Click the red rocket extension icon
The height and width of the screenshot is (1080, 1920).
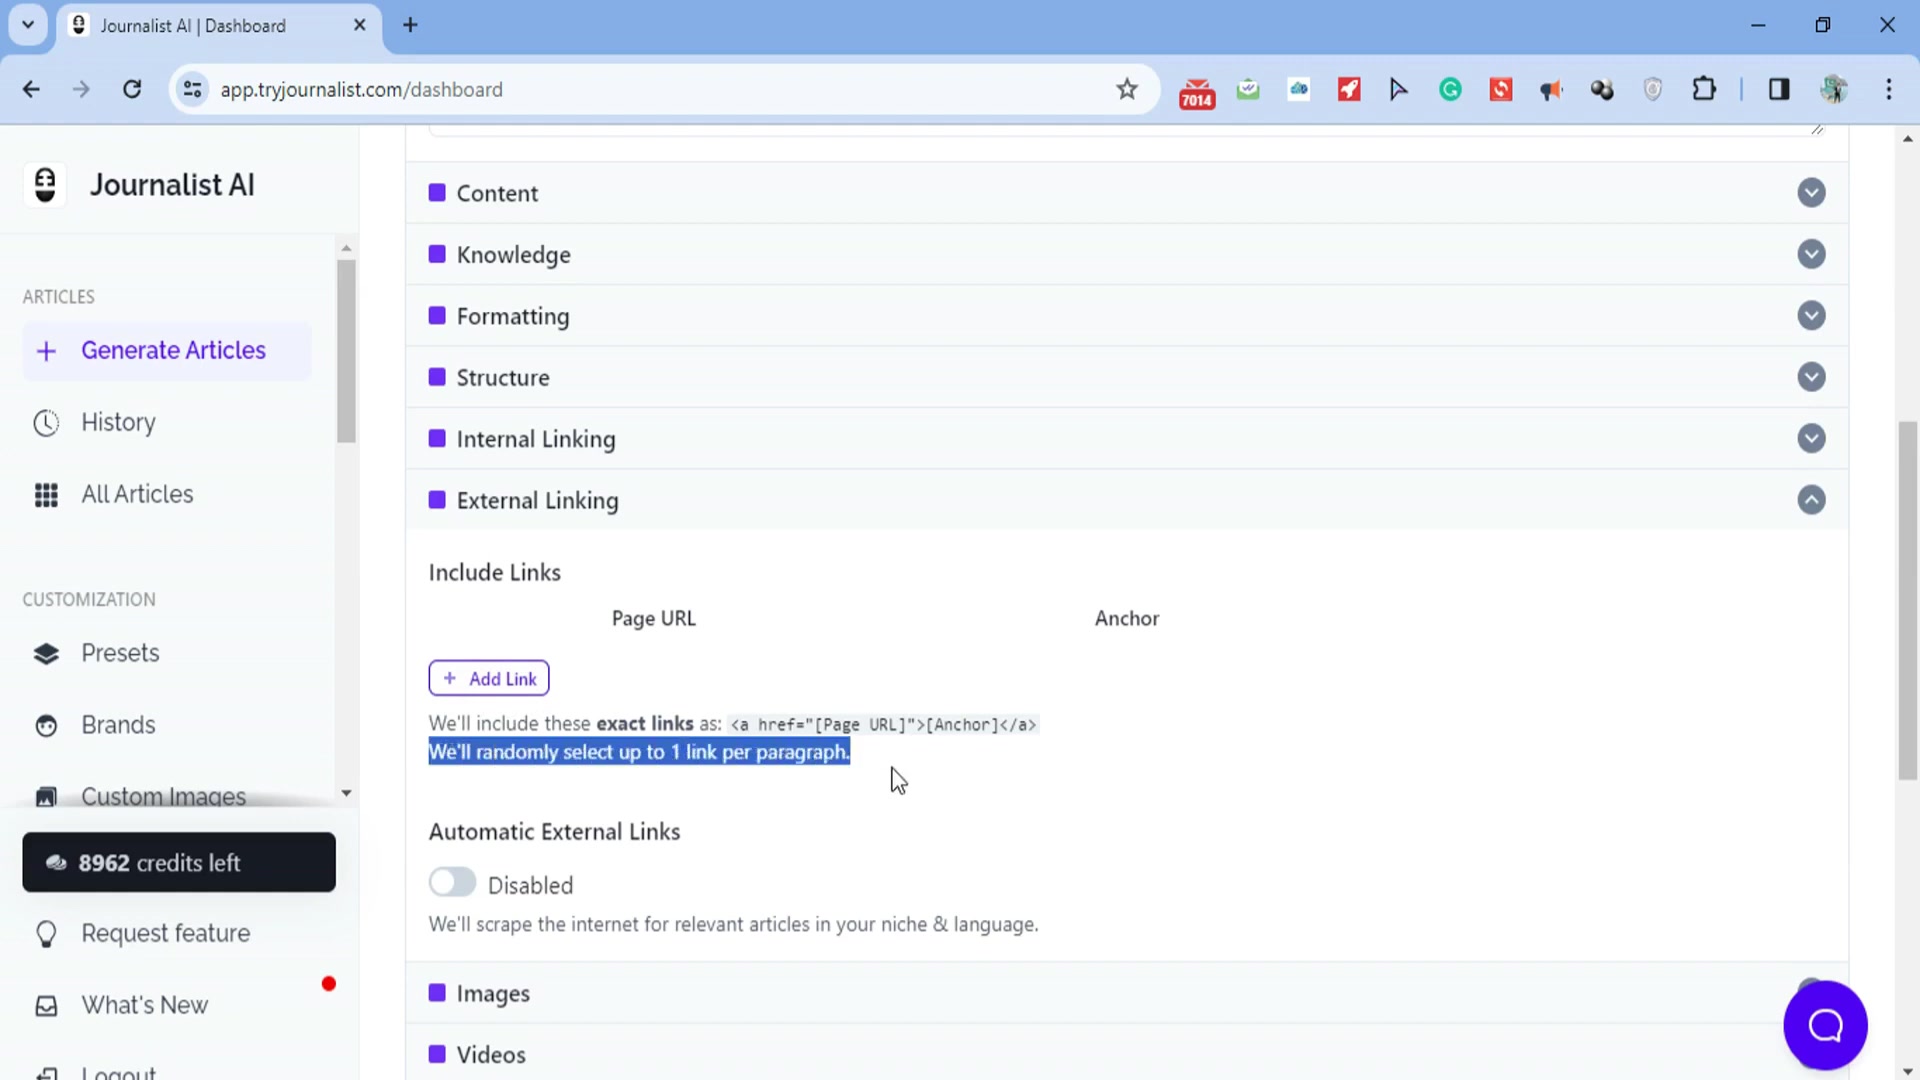pyautogui.click(x=1349, y=90)
